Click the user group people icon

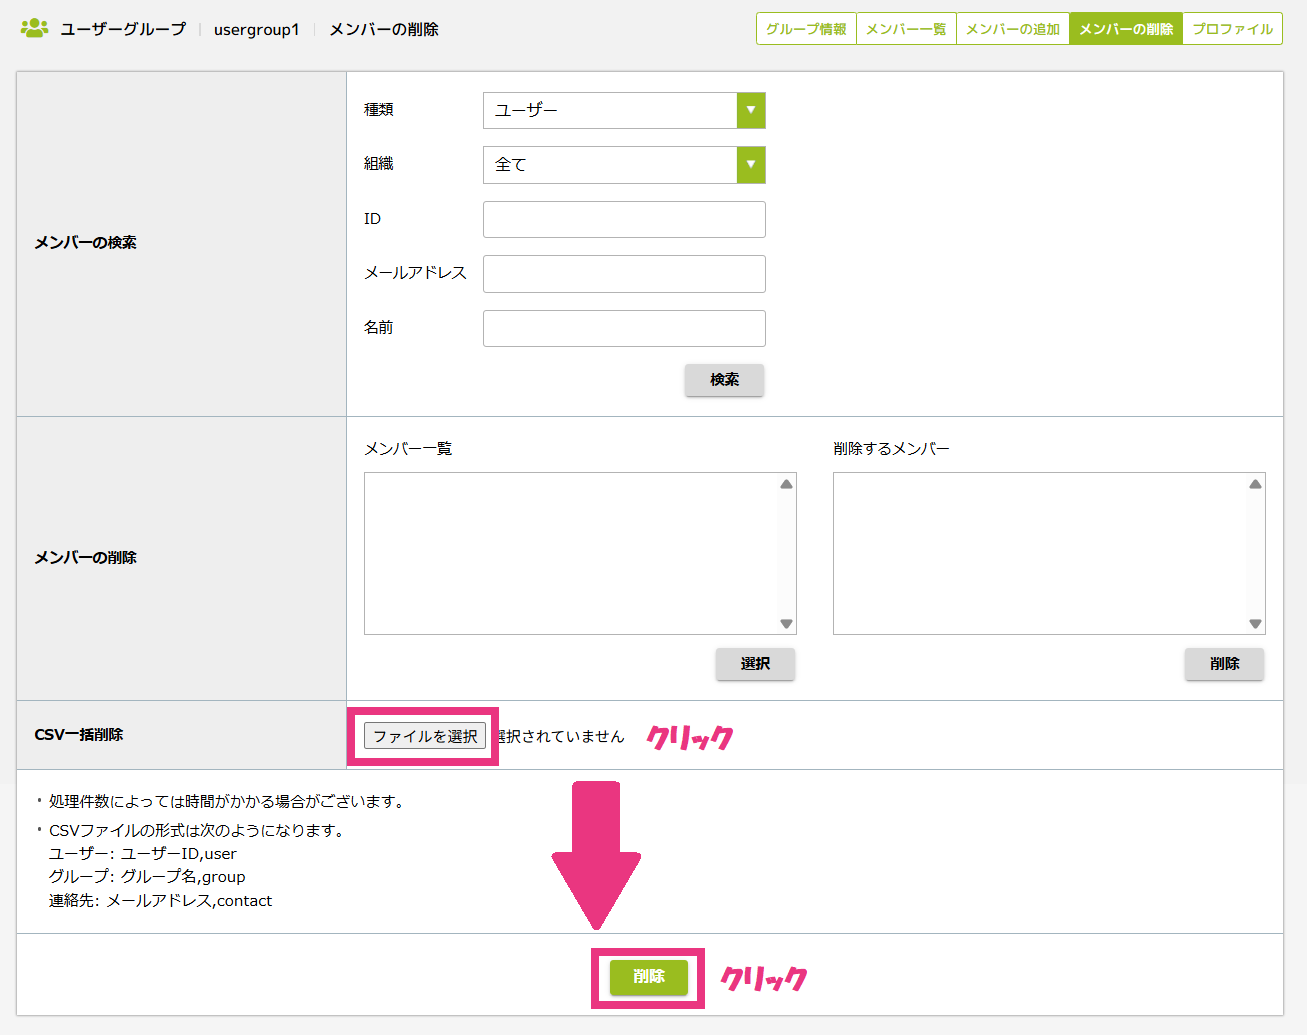tap(34, 28)
